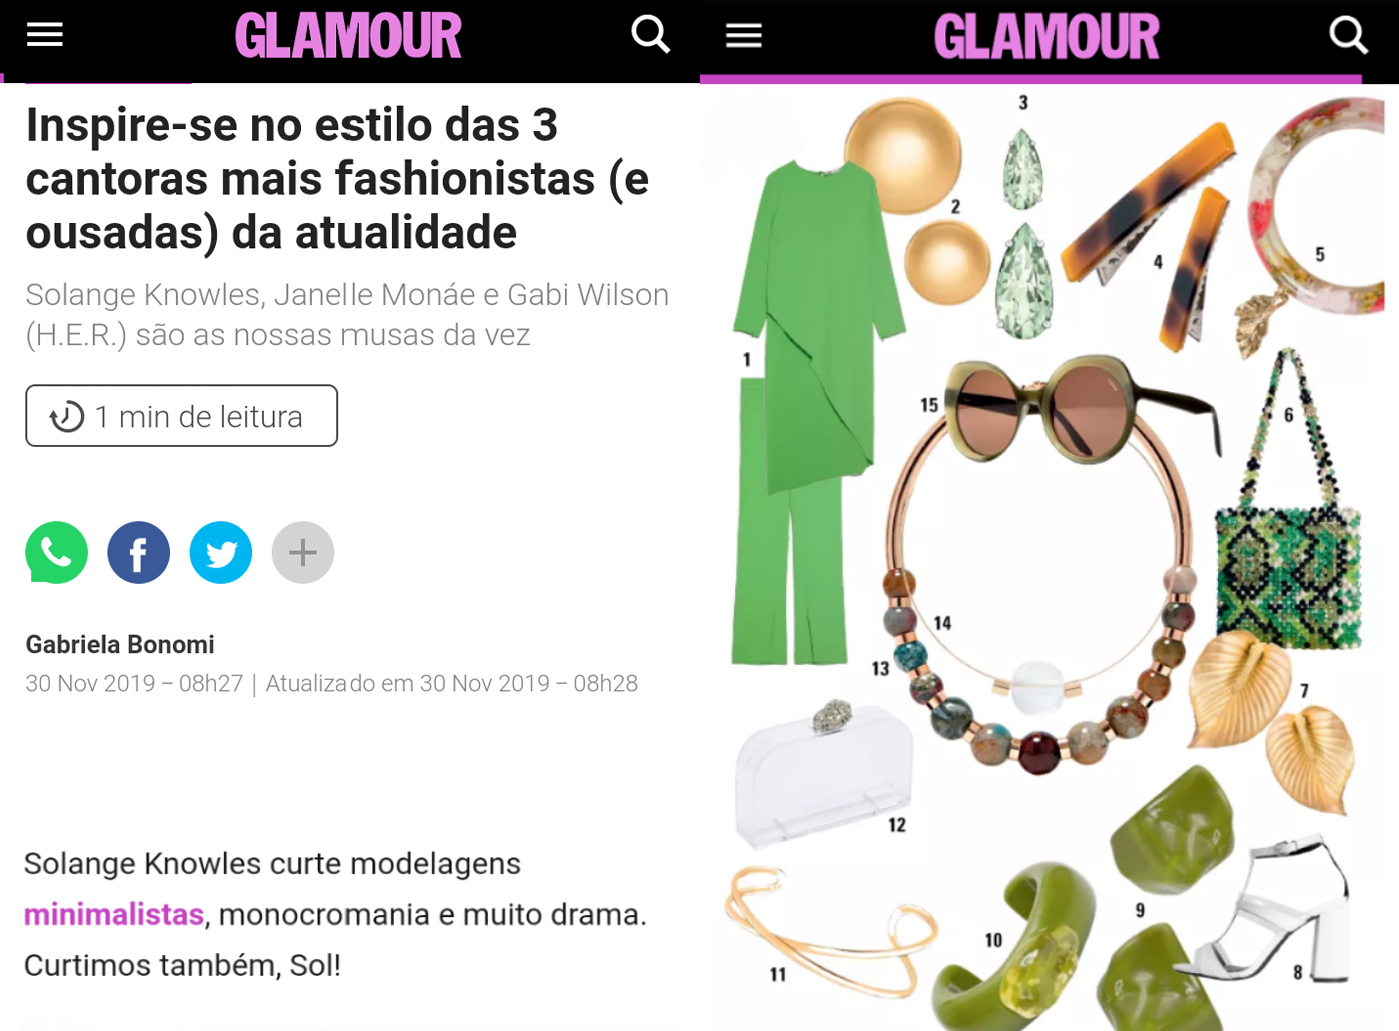Click the search icon in the left header
The image size is (1399, 1031).
pyautogui.click(x=651, y=34)
